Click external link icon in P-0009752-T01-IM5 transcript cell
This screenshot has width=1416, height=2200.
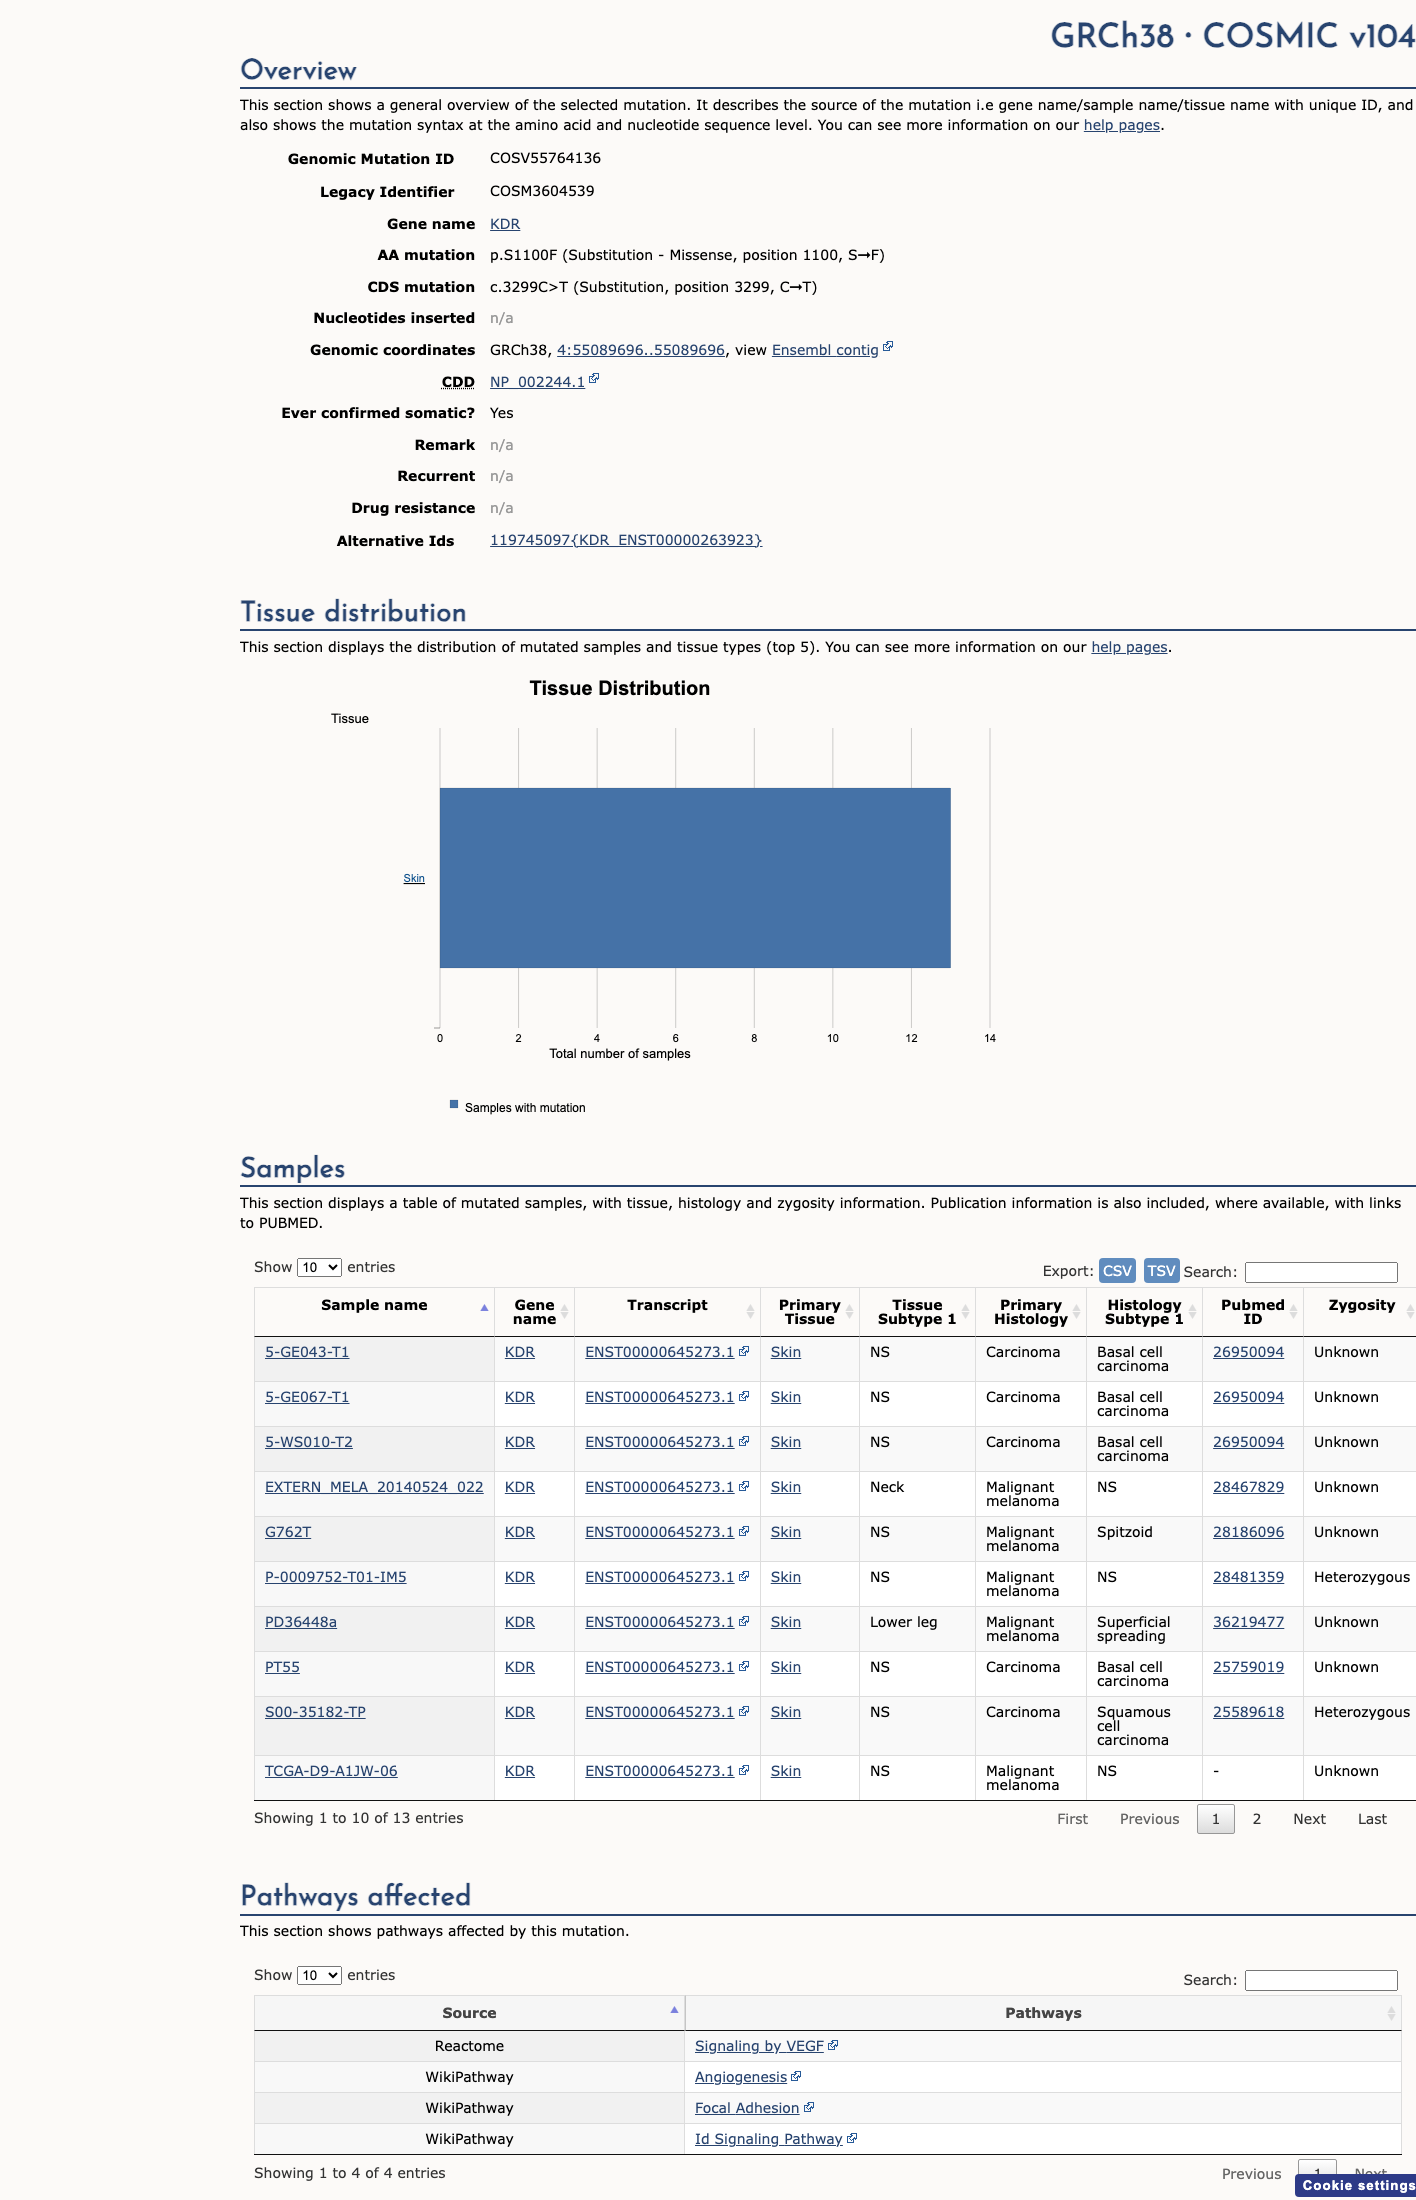pos(744,1576)
